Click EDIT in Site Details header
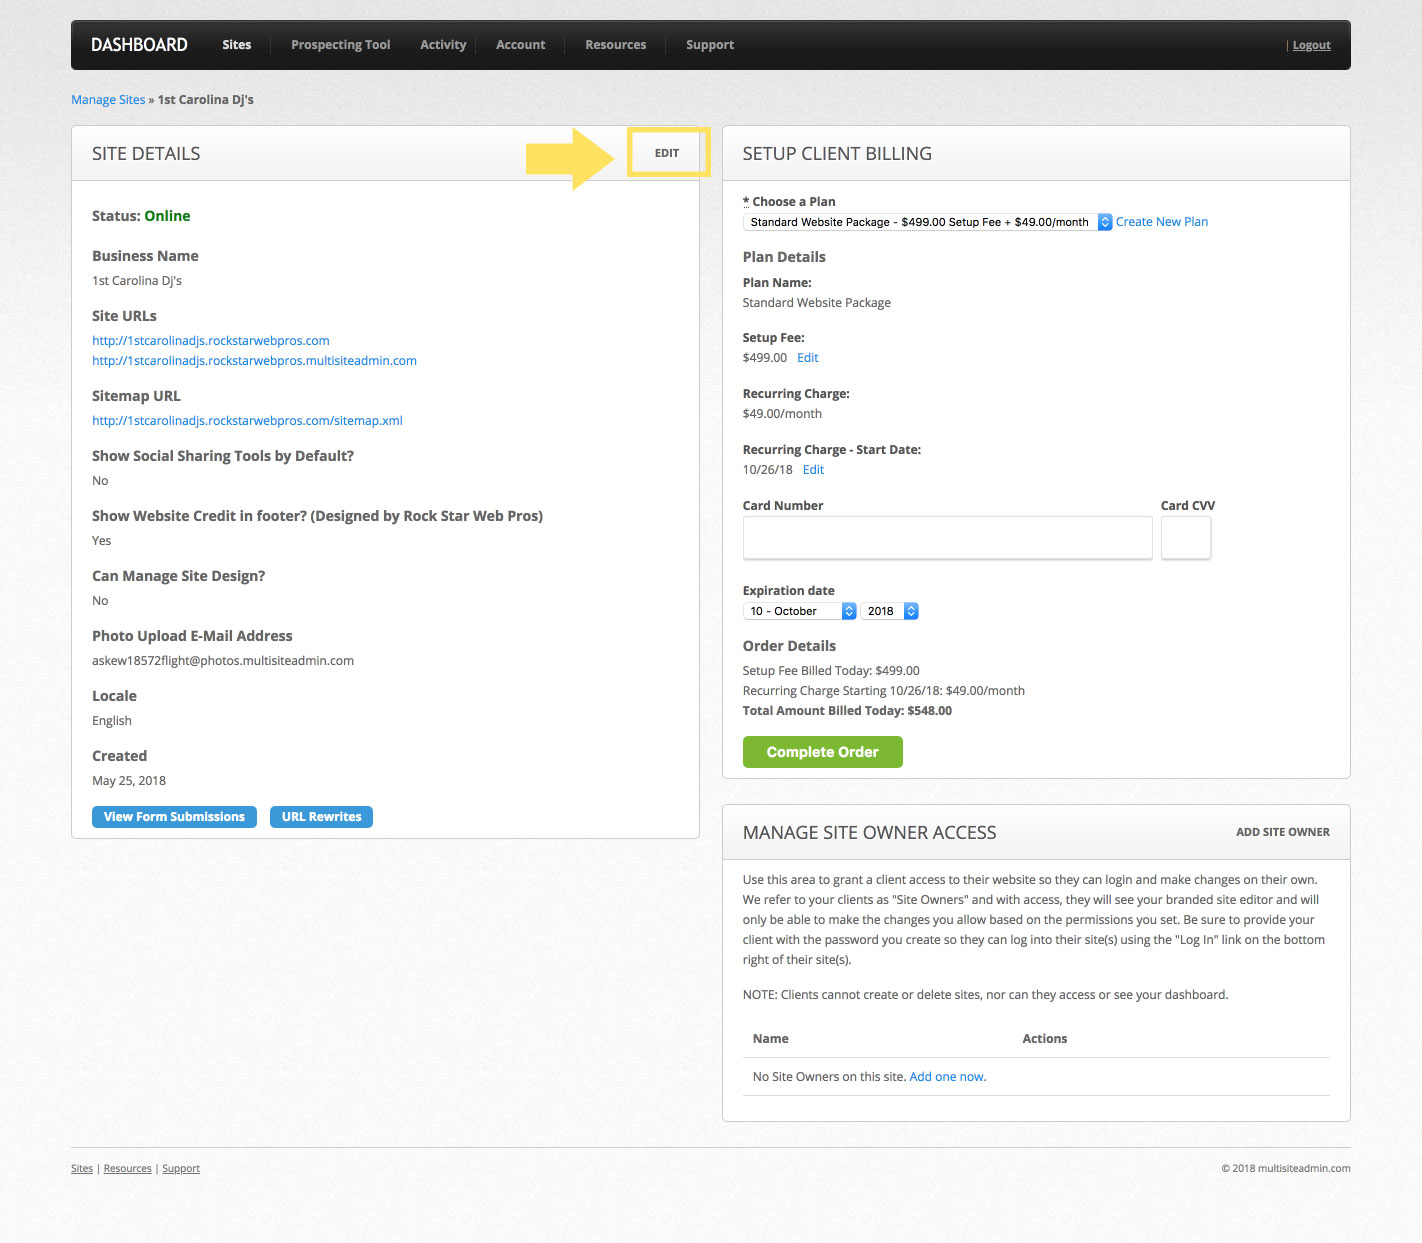The height and width of the screenshot is (1243, 1422). pyautogui.click(x=667, y=153)
